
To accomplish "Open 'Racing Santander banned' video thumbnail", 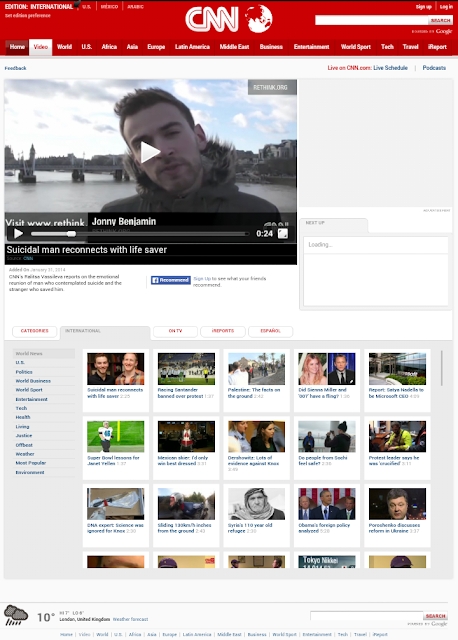I will pos(186,369).
